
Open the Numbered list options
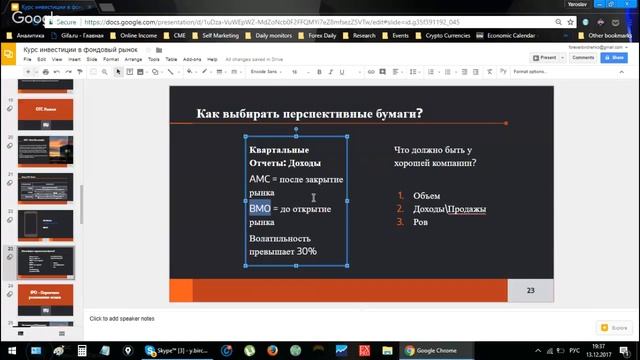(432, 72)
